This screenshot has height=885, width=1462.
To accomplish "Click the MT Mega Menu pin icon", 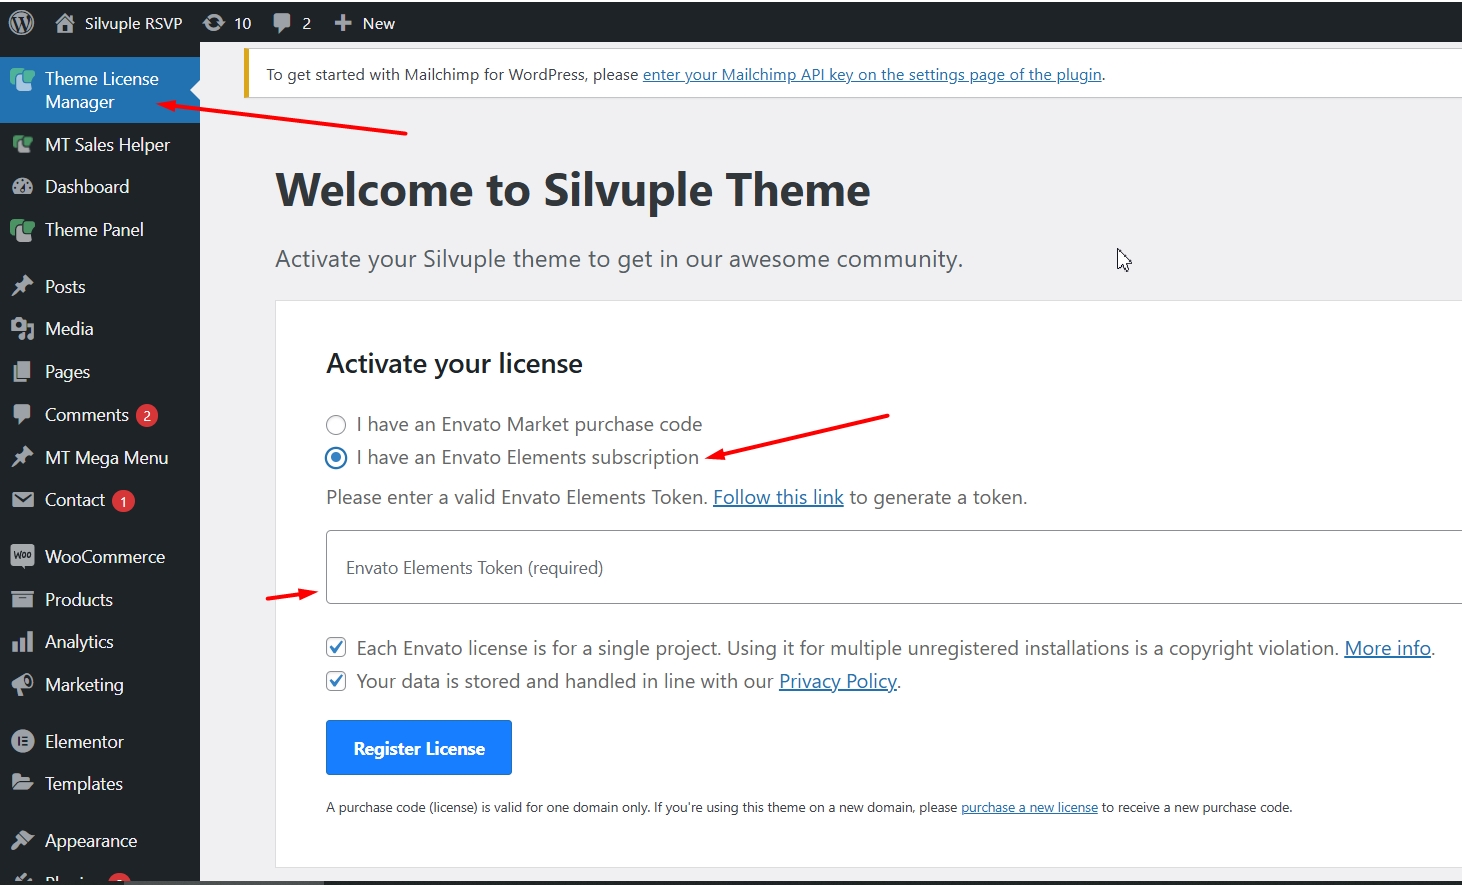I will pos(22,458).
